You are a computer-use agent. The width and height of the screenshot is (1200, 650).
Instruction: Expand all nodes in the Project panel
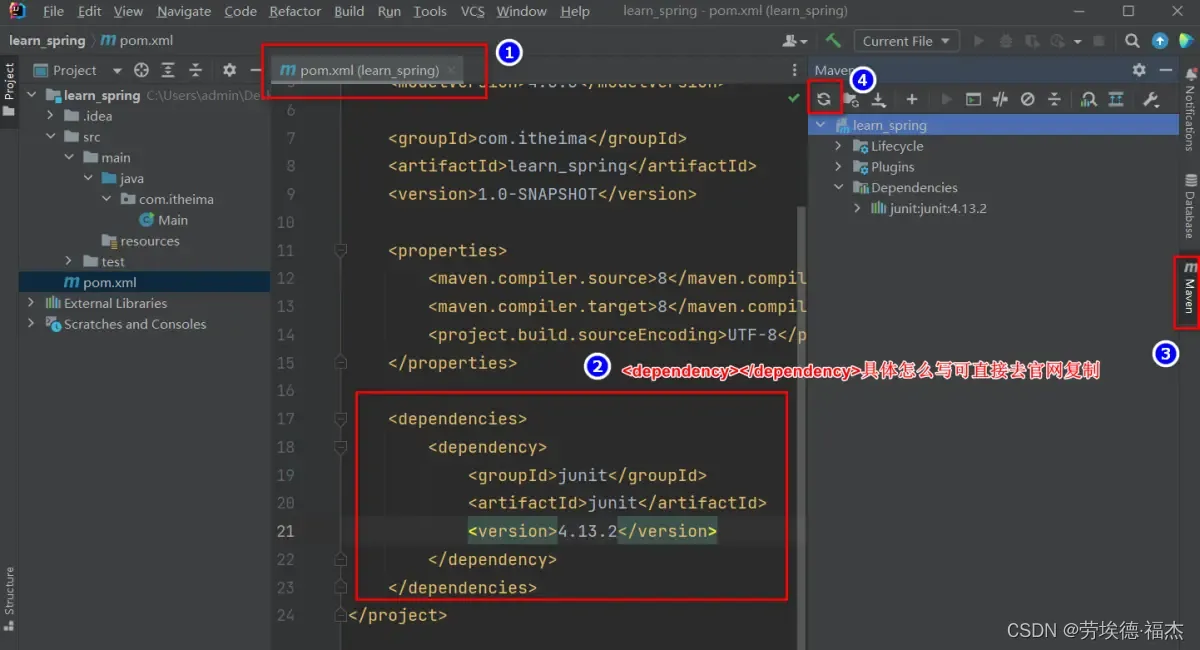(x=168, y=70)
